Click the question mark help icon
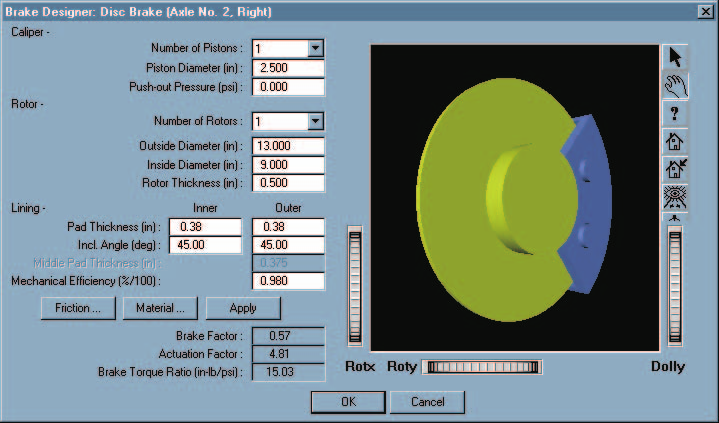Image resolution: width=719 pixels, height=423 pixels. click(675, 113)
